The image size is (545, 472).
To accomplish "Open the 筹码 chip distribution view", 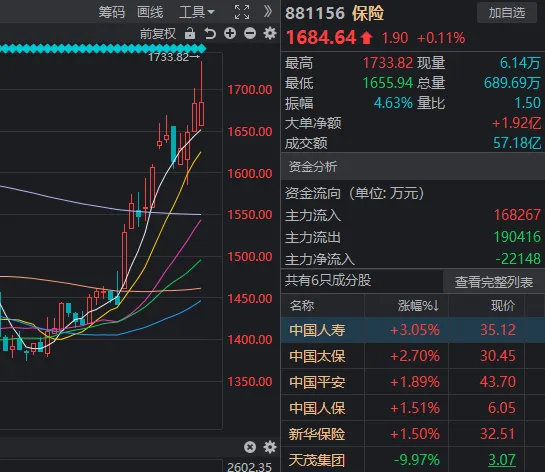I will [112, 13].
